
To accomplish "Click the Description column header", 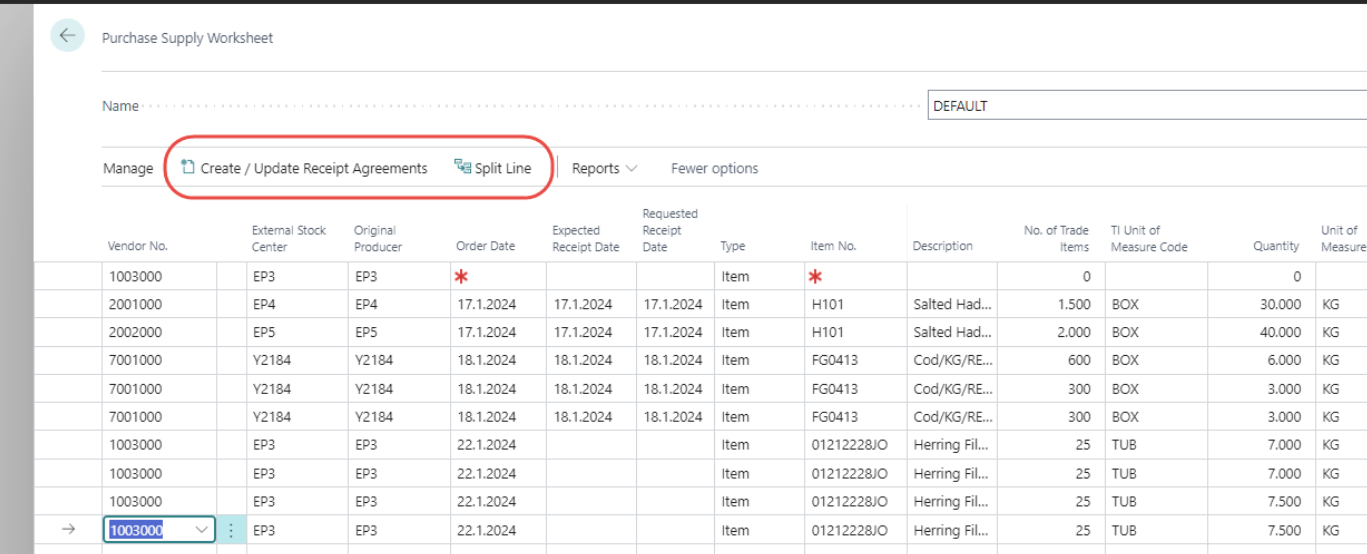I will coord(942,246).
